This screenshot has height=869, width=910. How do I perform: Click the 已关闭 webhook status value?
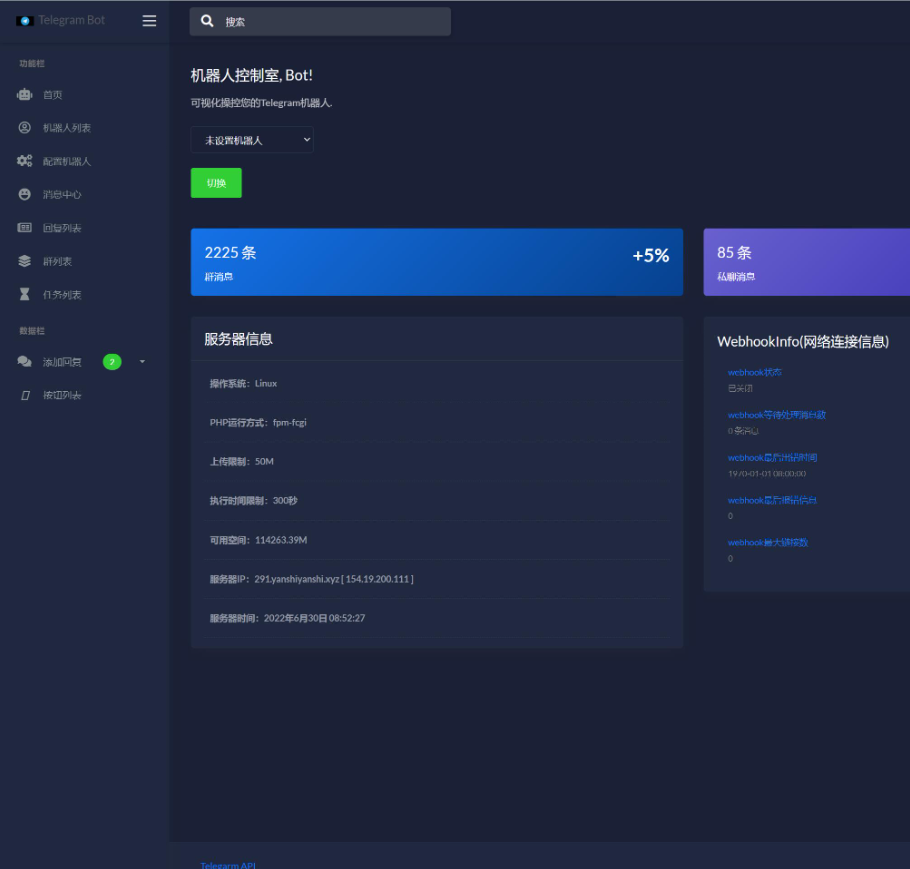740,388
